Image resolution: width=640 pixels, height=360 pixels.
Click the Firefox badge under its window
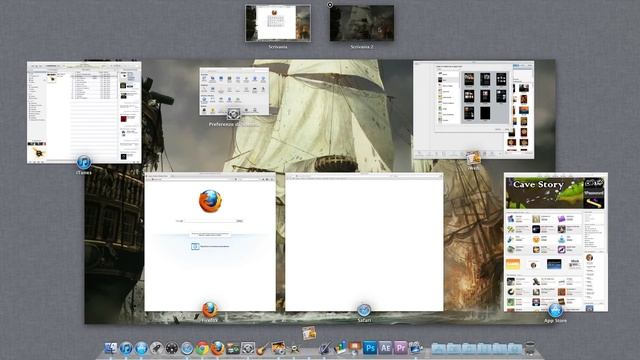[x=209, y=310]
